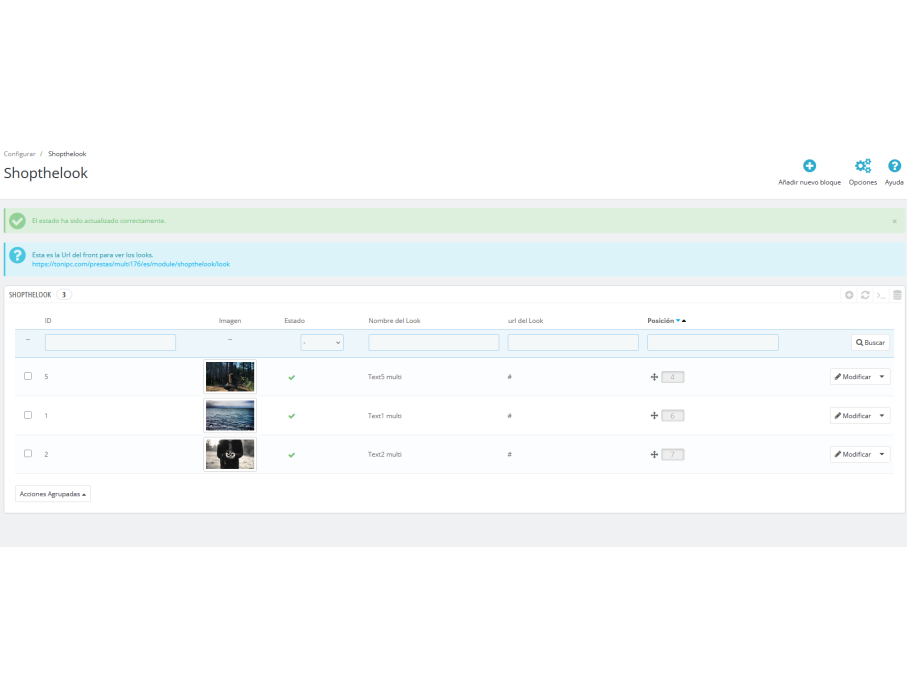Dismiss the green success alert
The width and height of the screenshot is (907, 693).
tap(894, 221)
